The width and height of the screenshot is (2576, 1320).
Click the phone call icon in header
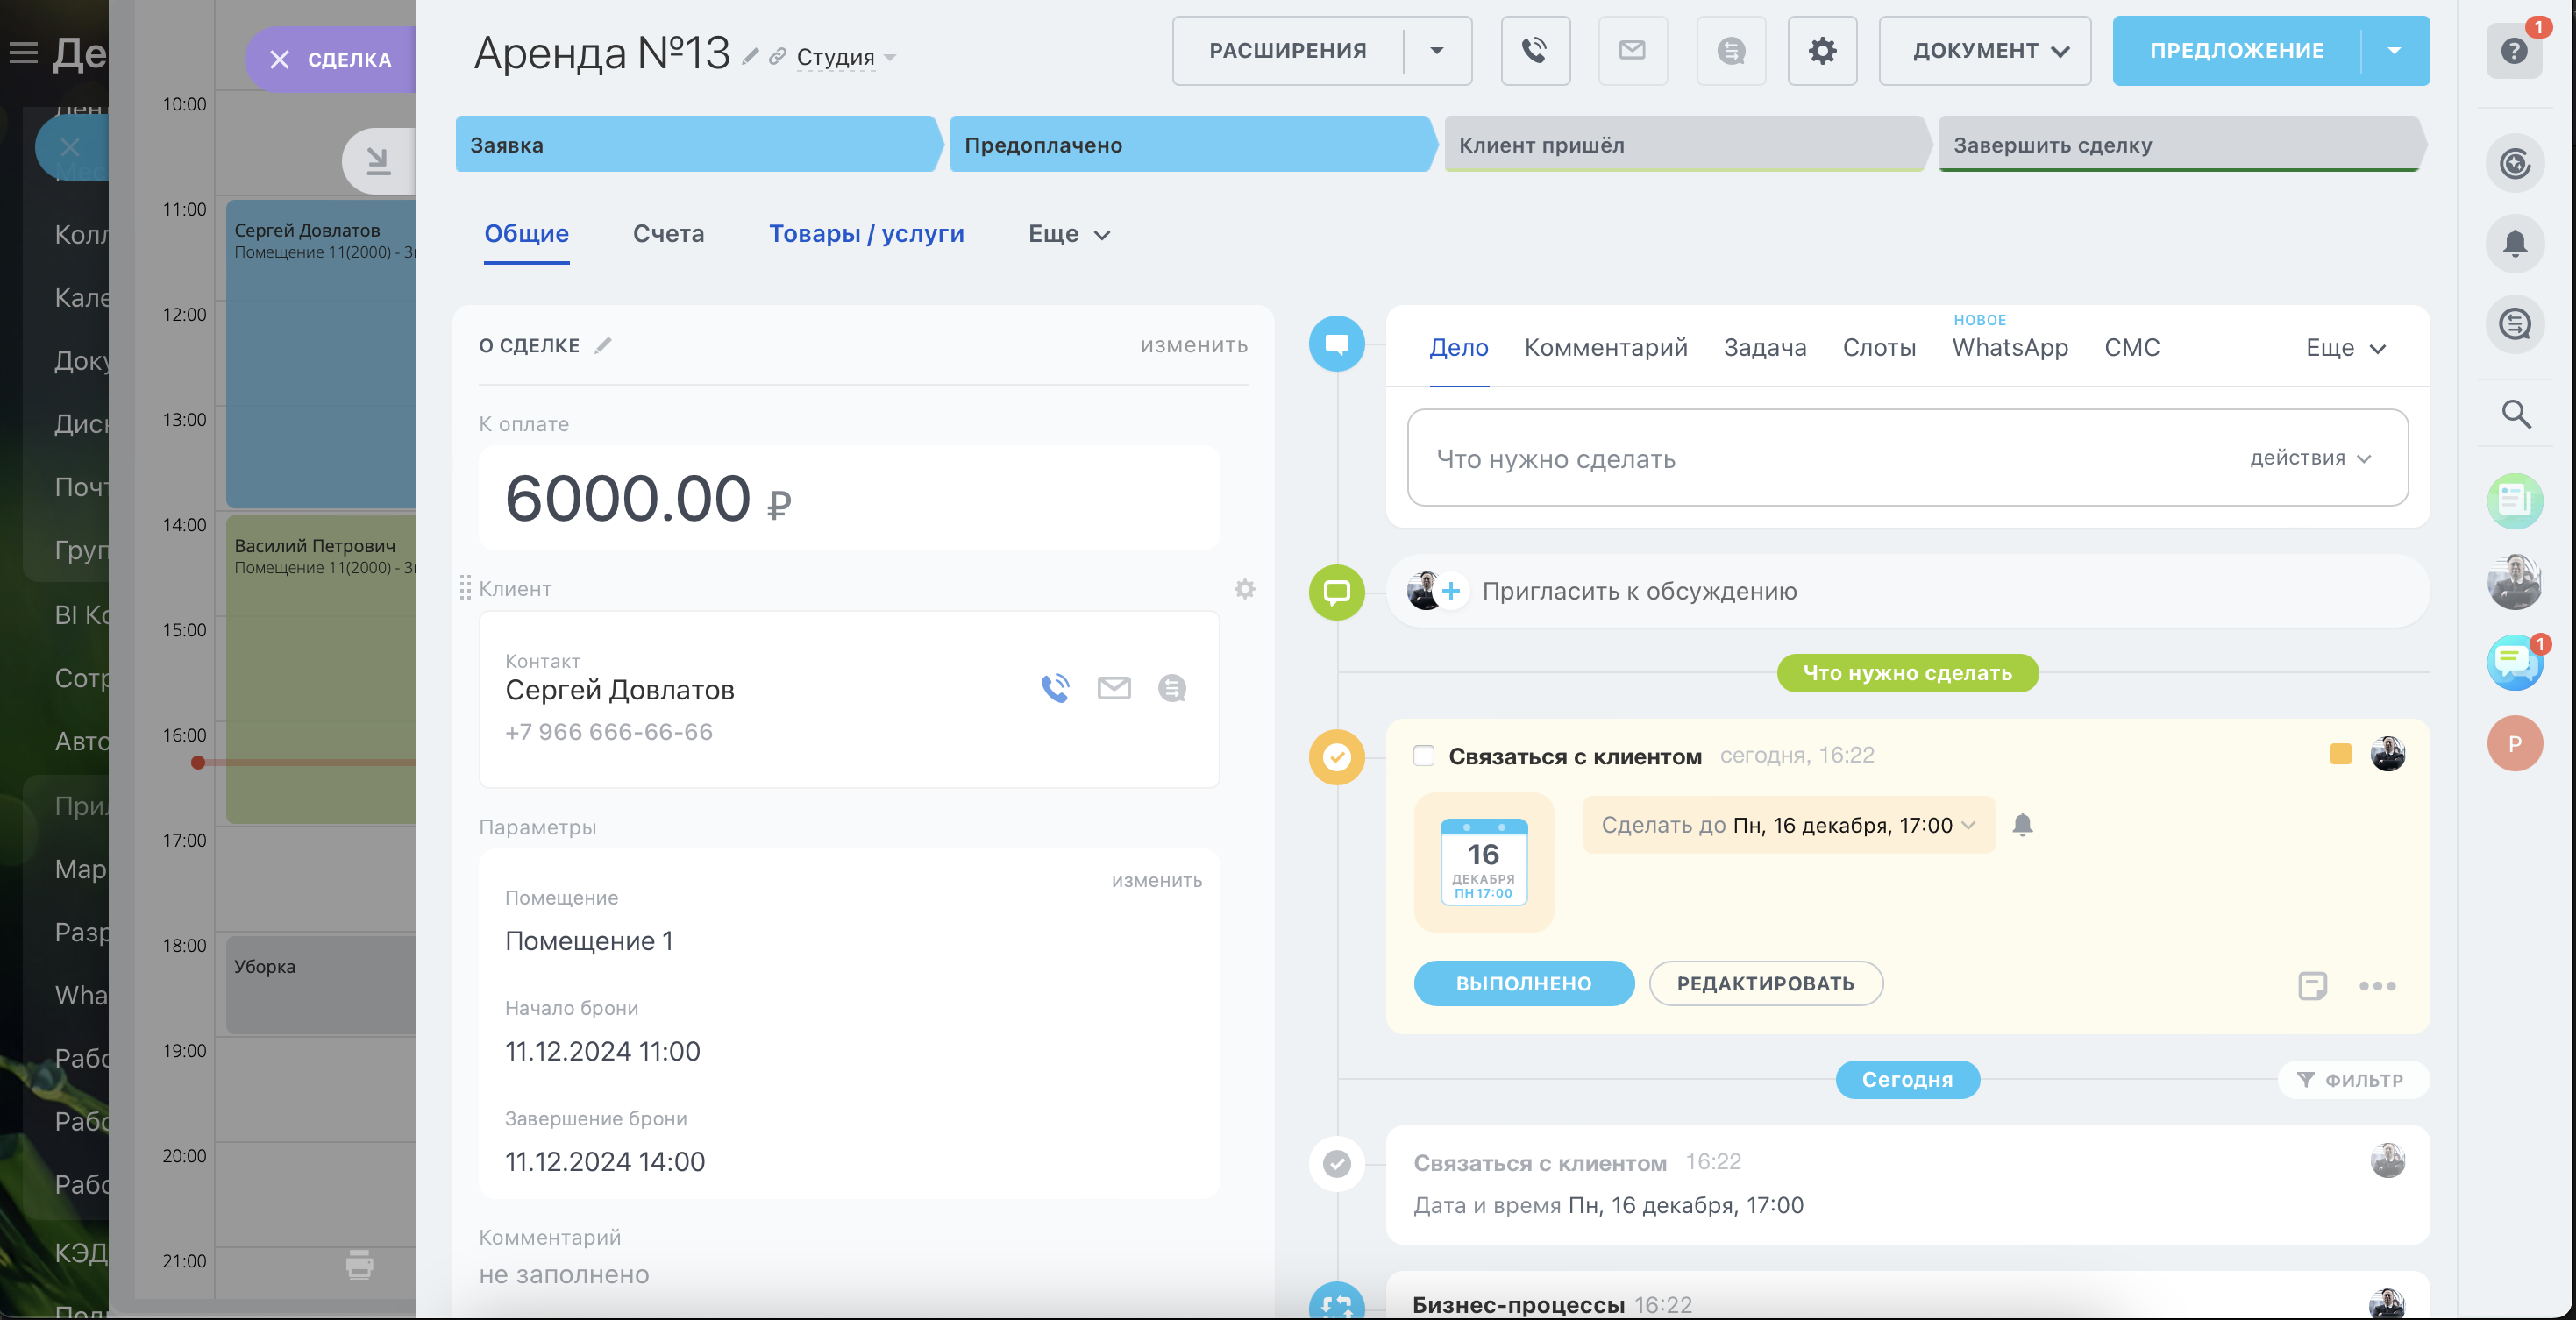[x=1534, y=50]
